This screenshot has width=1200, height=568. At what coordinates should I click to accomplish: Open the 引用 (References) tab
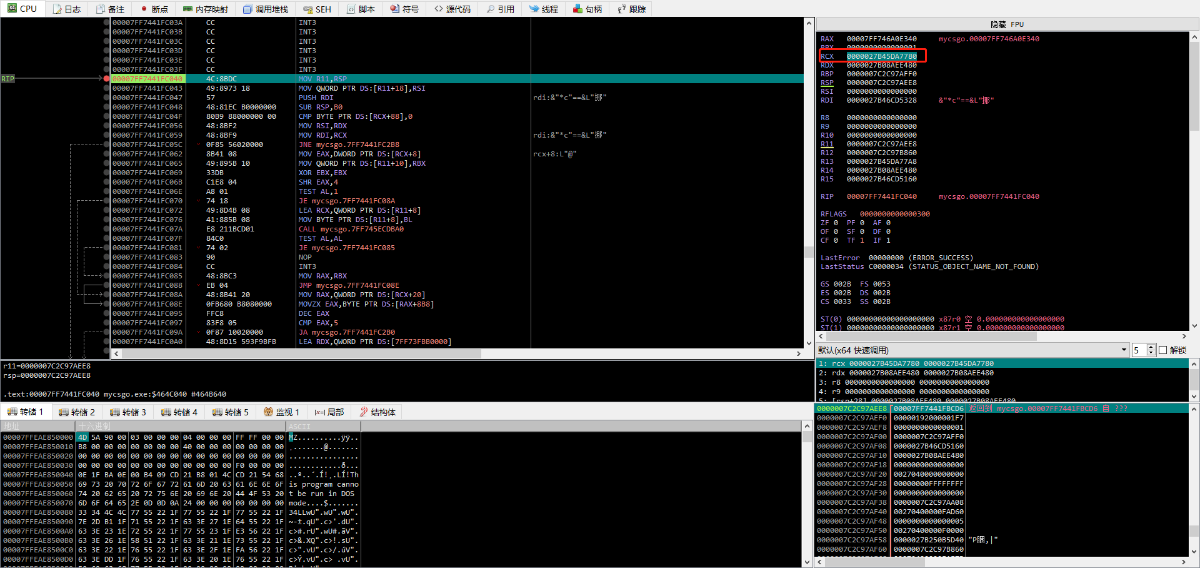[501, 8]
